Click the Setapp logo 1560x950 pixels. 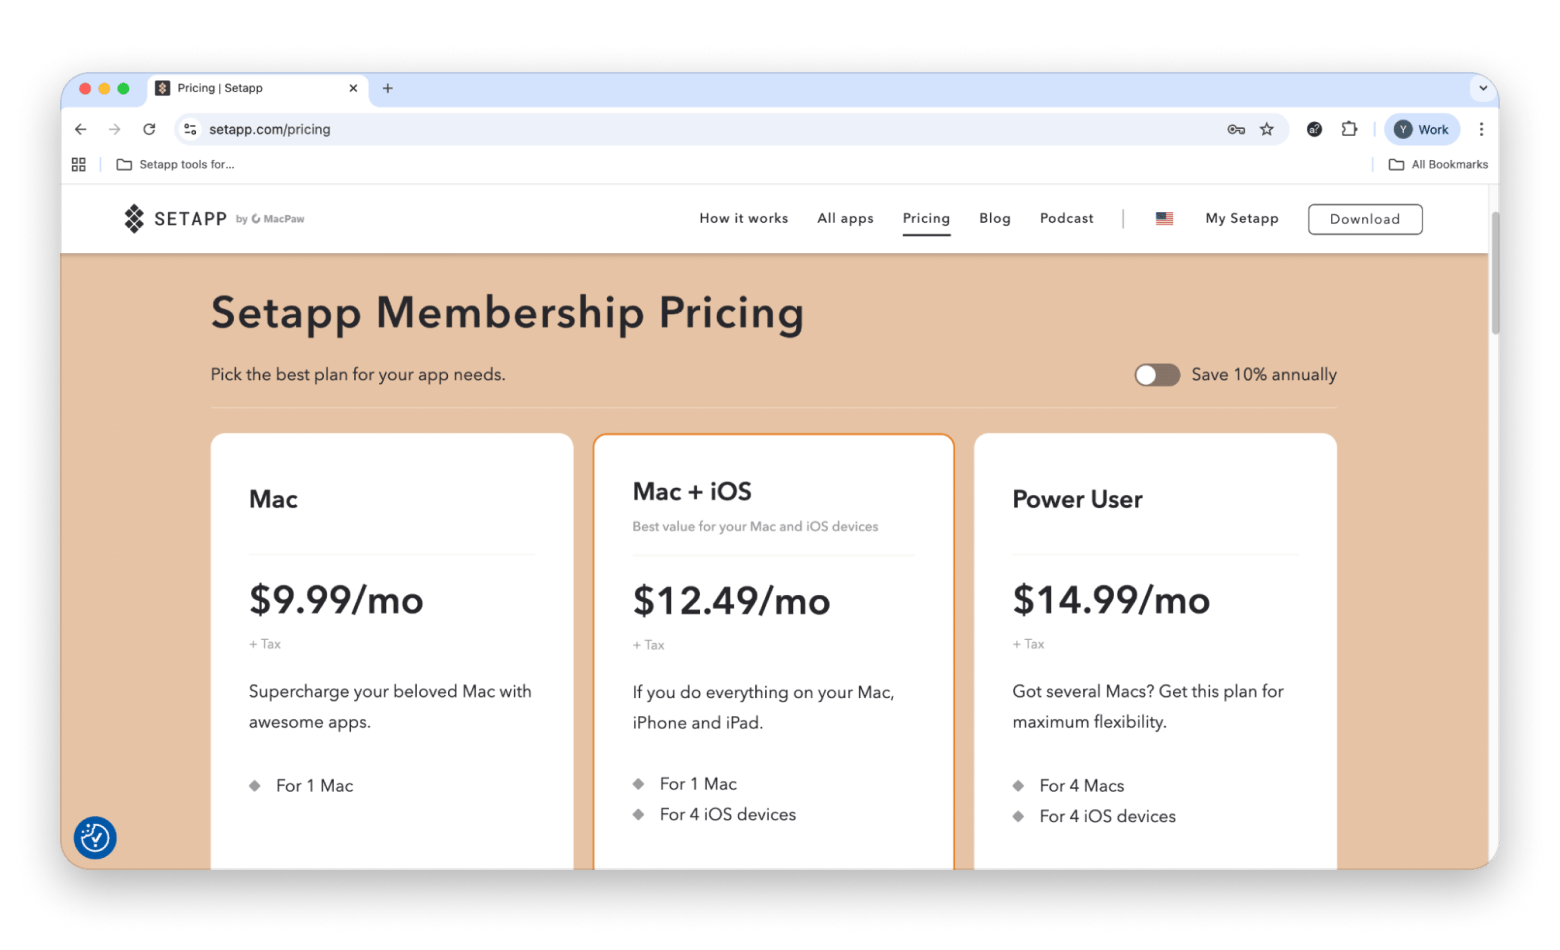pyautogui.click(x=176, y=218)
